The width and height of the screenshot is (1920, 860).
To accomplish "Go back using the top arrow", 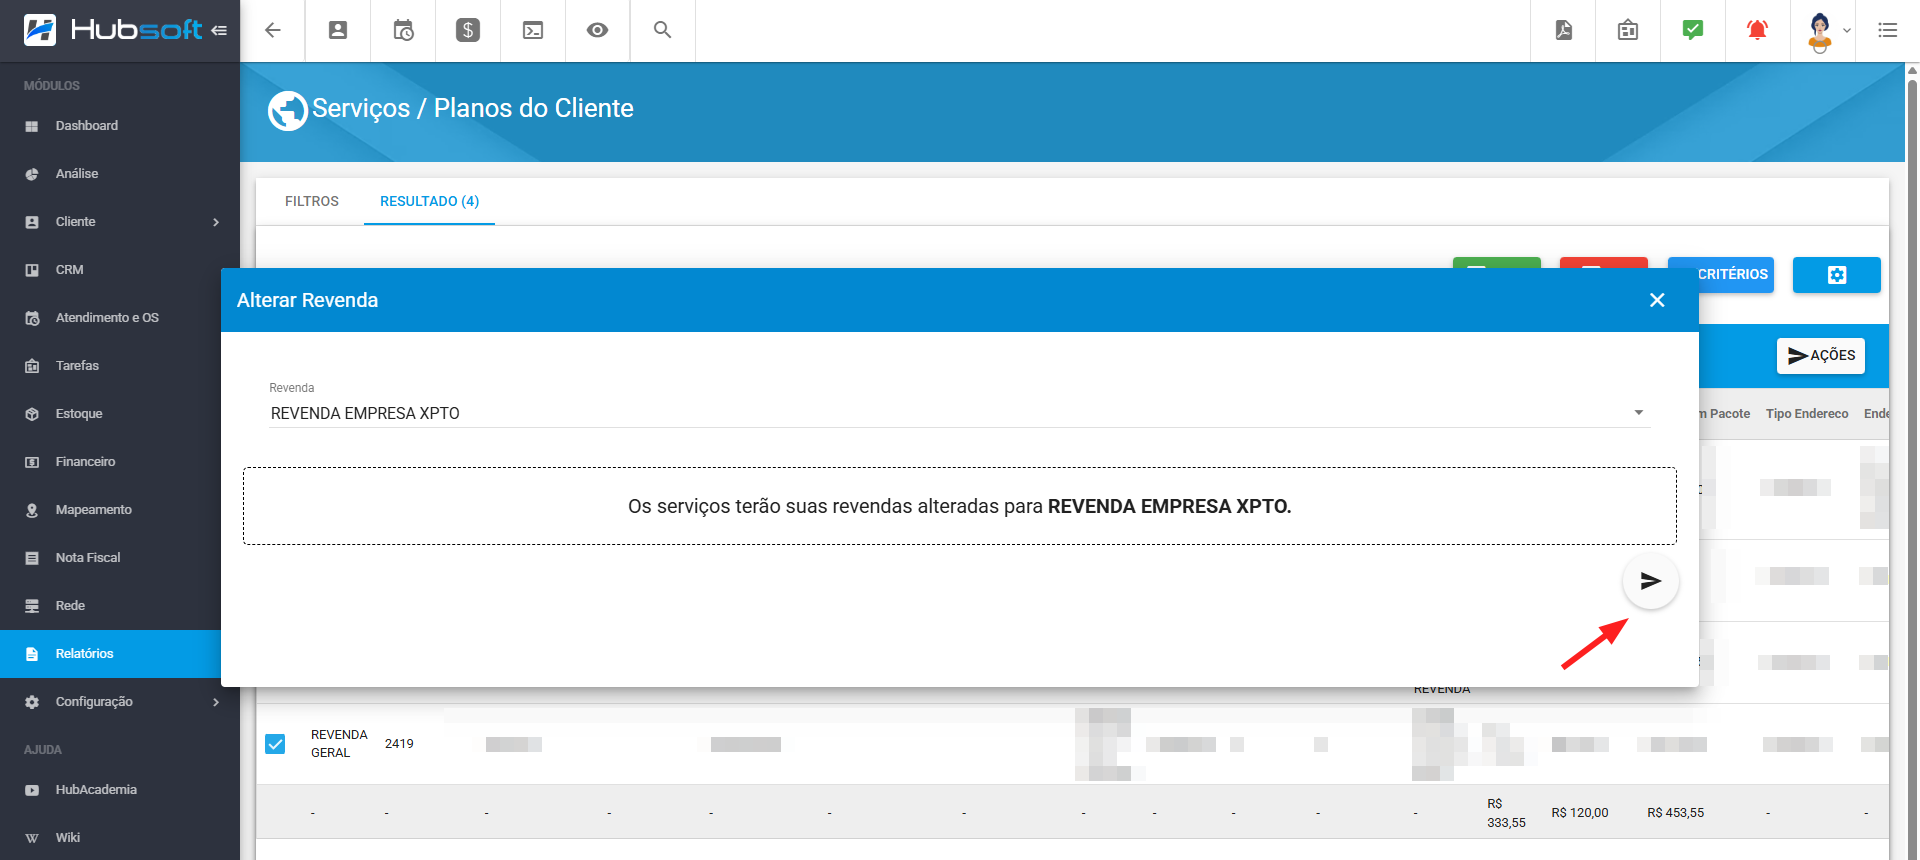I will click(273, 30).
